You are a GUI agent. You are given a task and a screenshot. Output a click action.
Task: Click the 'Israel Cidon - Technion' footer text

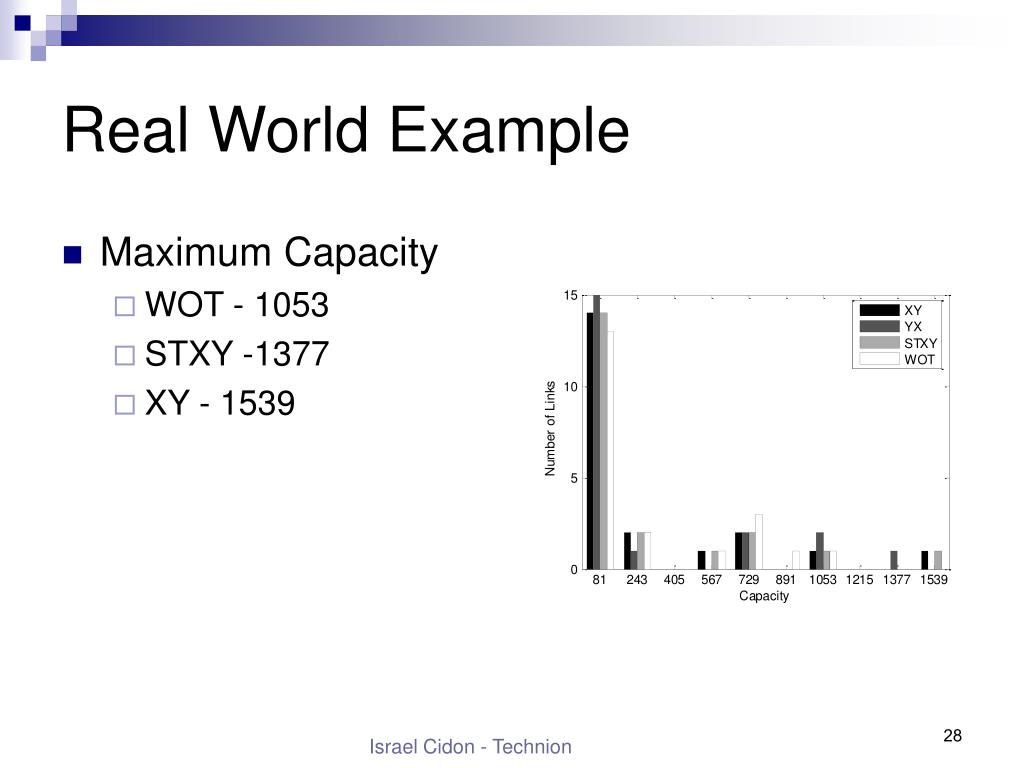470,746
